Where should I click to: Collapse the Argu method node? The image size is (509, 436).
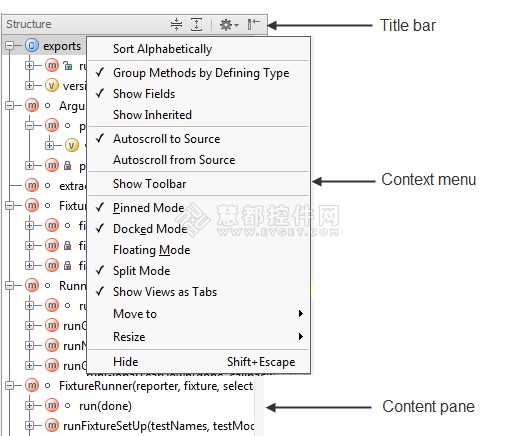click(x=10, y=106)
